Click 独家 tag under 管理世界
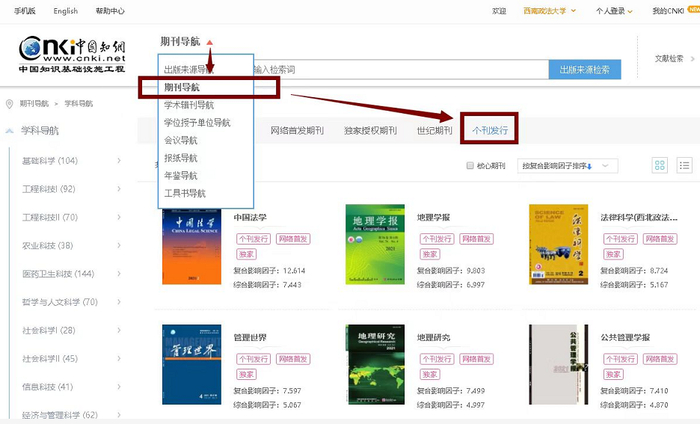 (246, 374)
